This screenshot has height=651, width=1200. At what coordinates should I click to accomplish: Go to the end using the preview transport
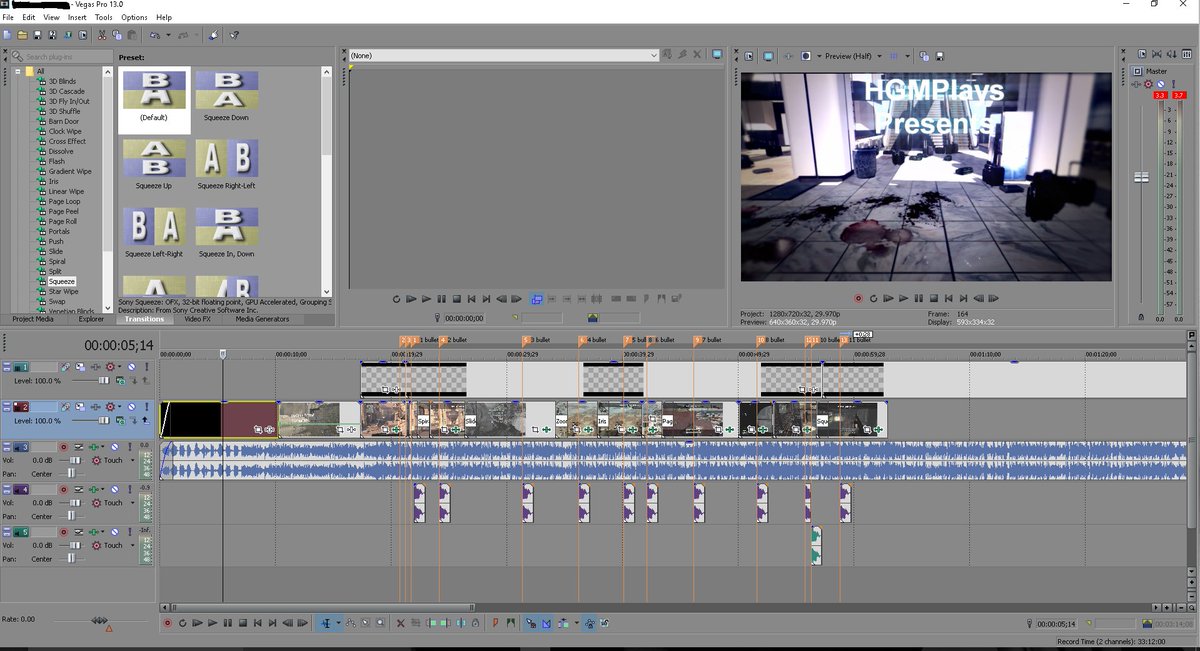pos(963,298)
